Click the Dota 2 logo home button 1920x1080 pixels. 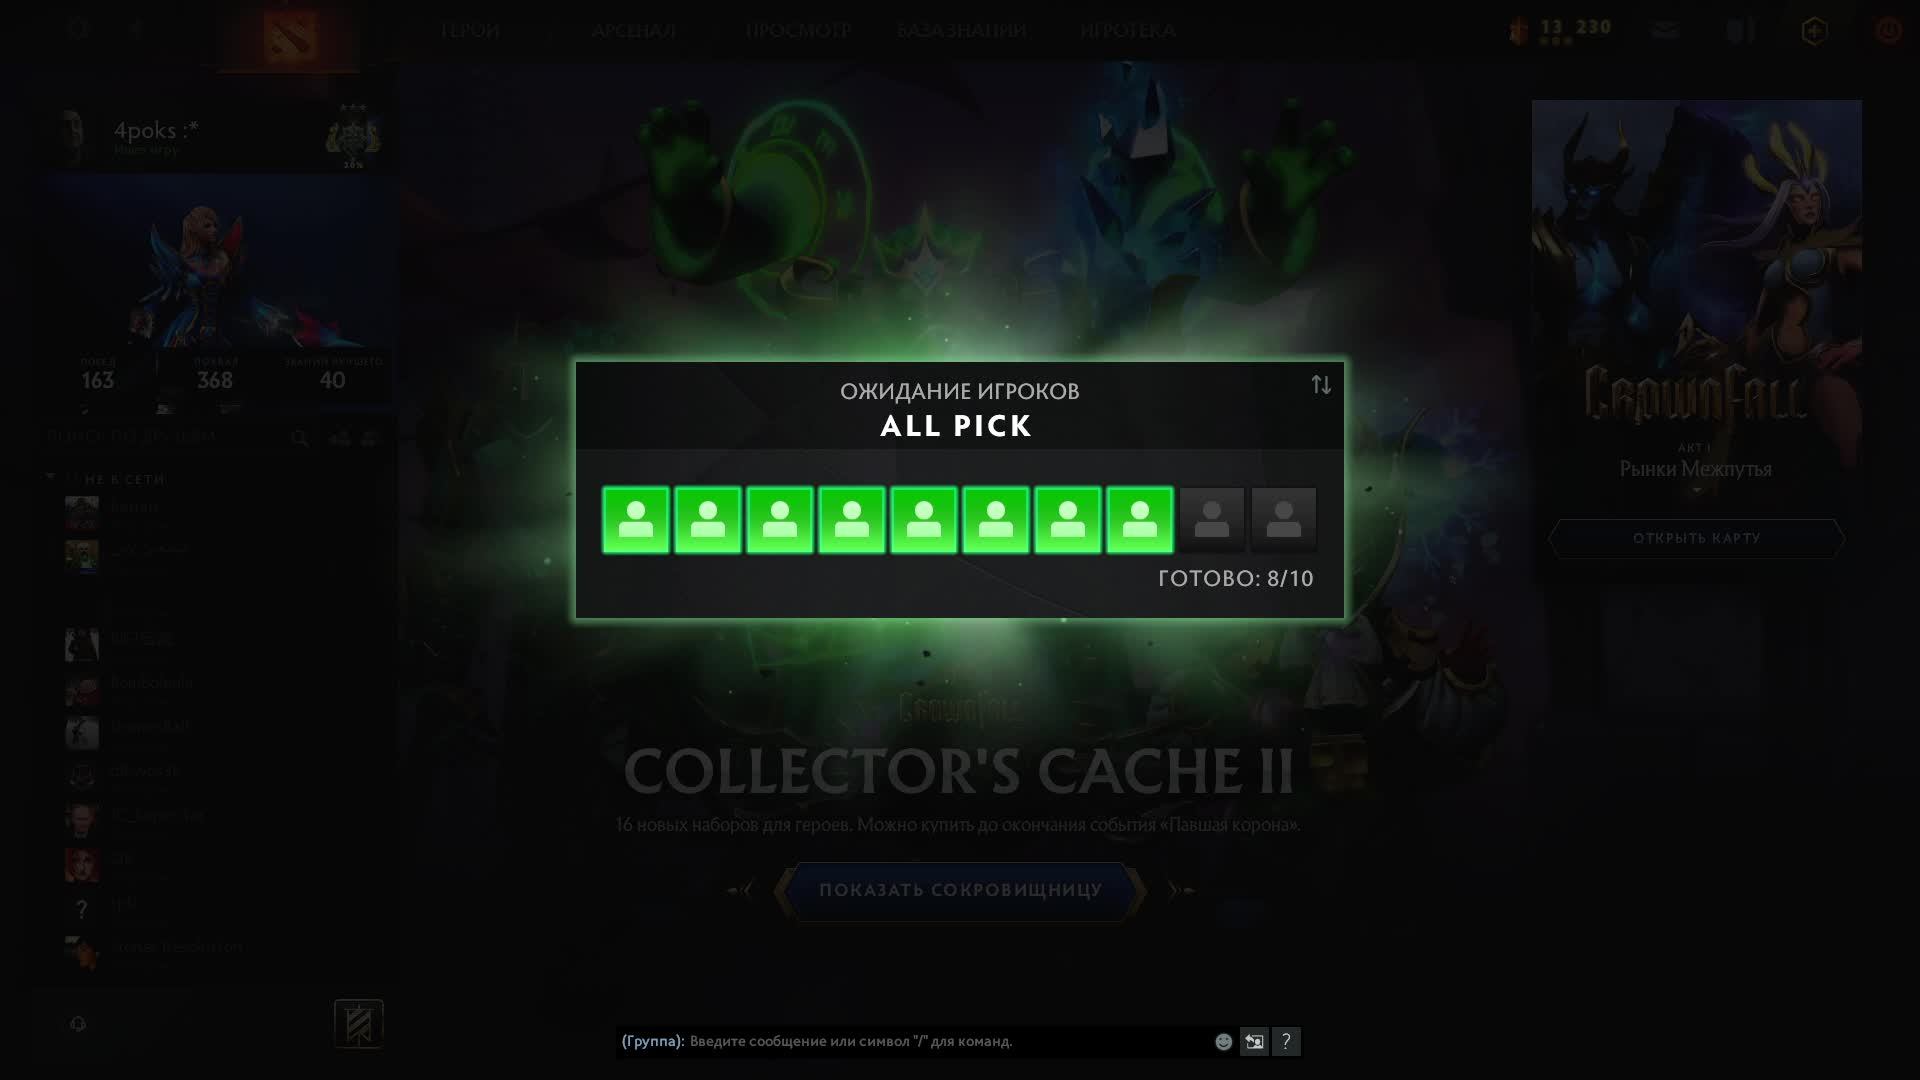pyautogui.click(x=290, y=35)
